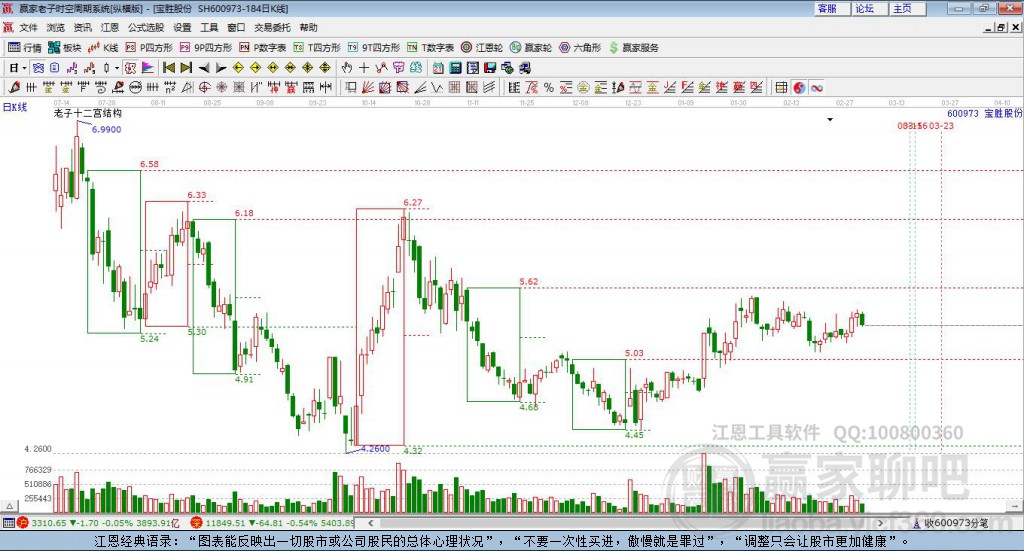This screenshot has width=1024, height=551.
Task: Open the 公式选股 menu
Action: pyautogui.click(x=144, y=28)
